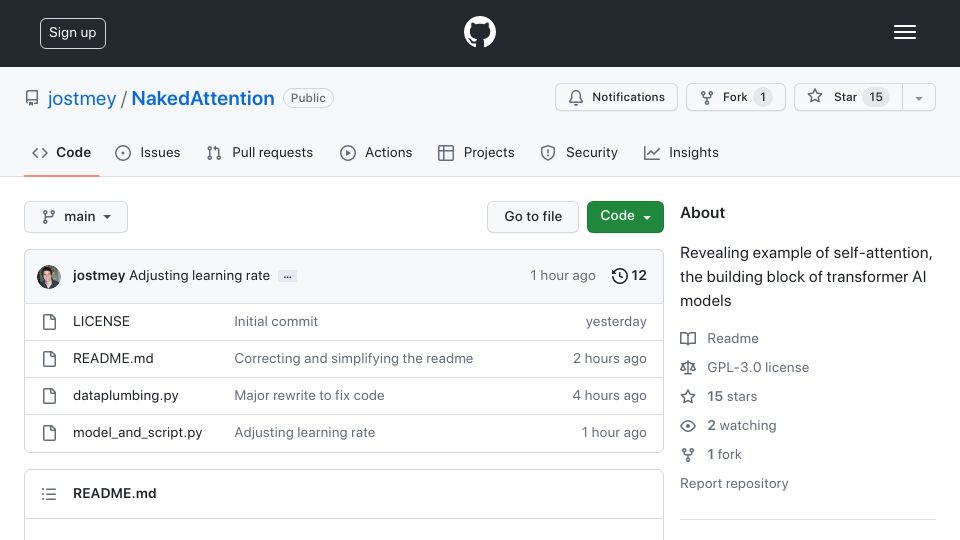This screenshot has width=960, height=540.
Task: Star the NakedAttention repository
Action: click(847, 97)
